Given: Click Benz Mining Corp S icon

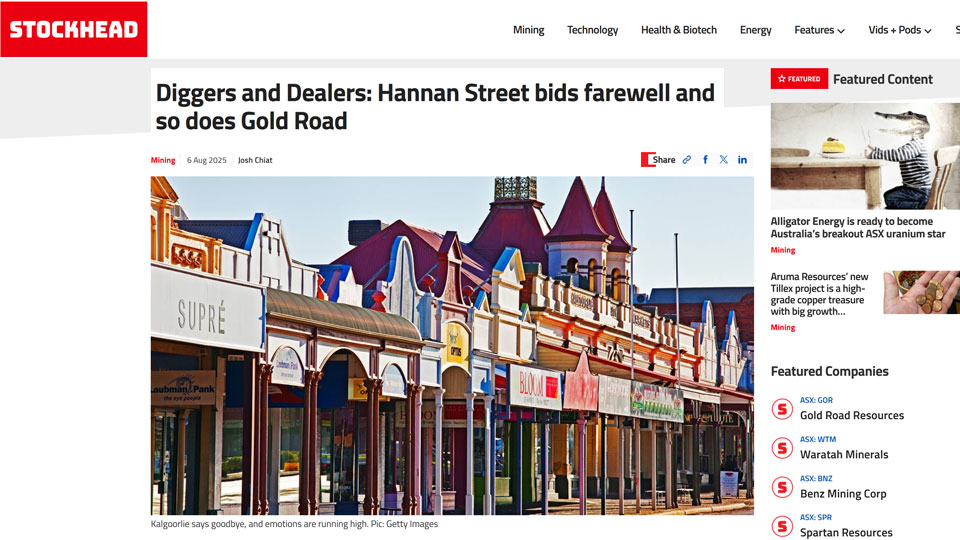Looking at the screenshot, I should click(x=782, y=487).
